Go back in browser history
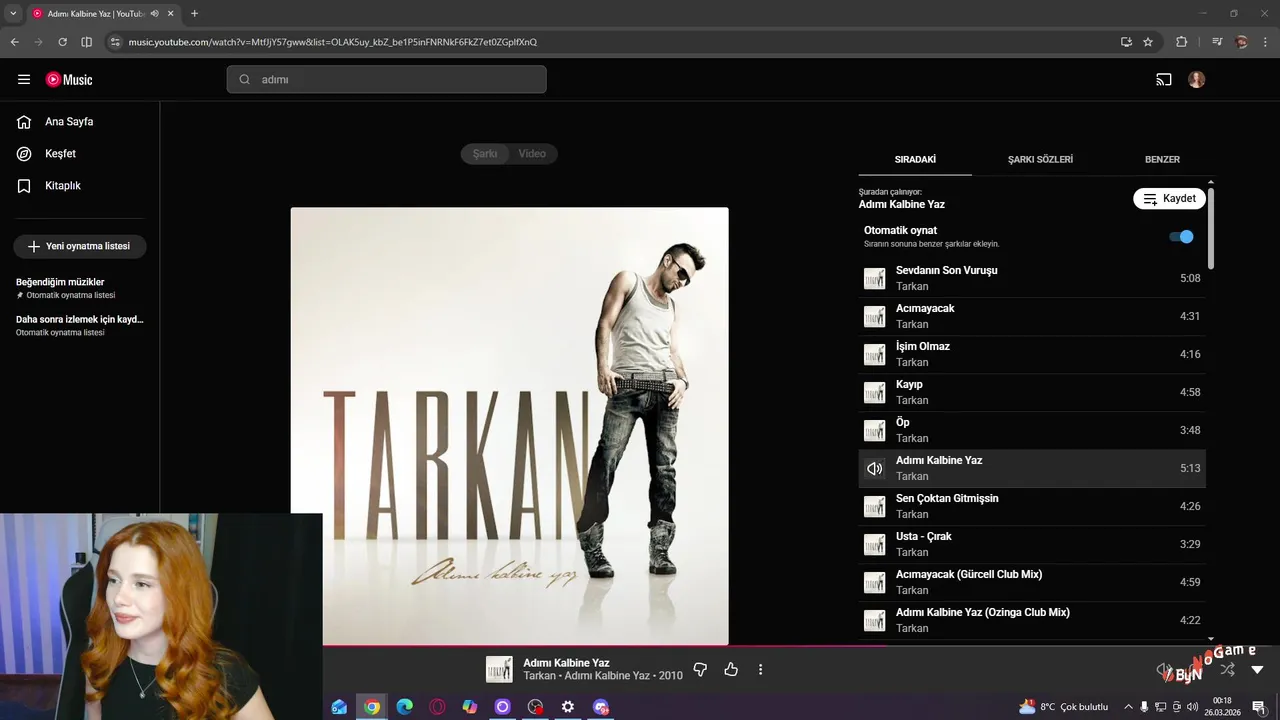The height and width of the screenshot is (720, 1280). point(14,42)
